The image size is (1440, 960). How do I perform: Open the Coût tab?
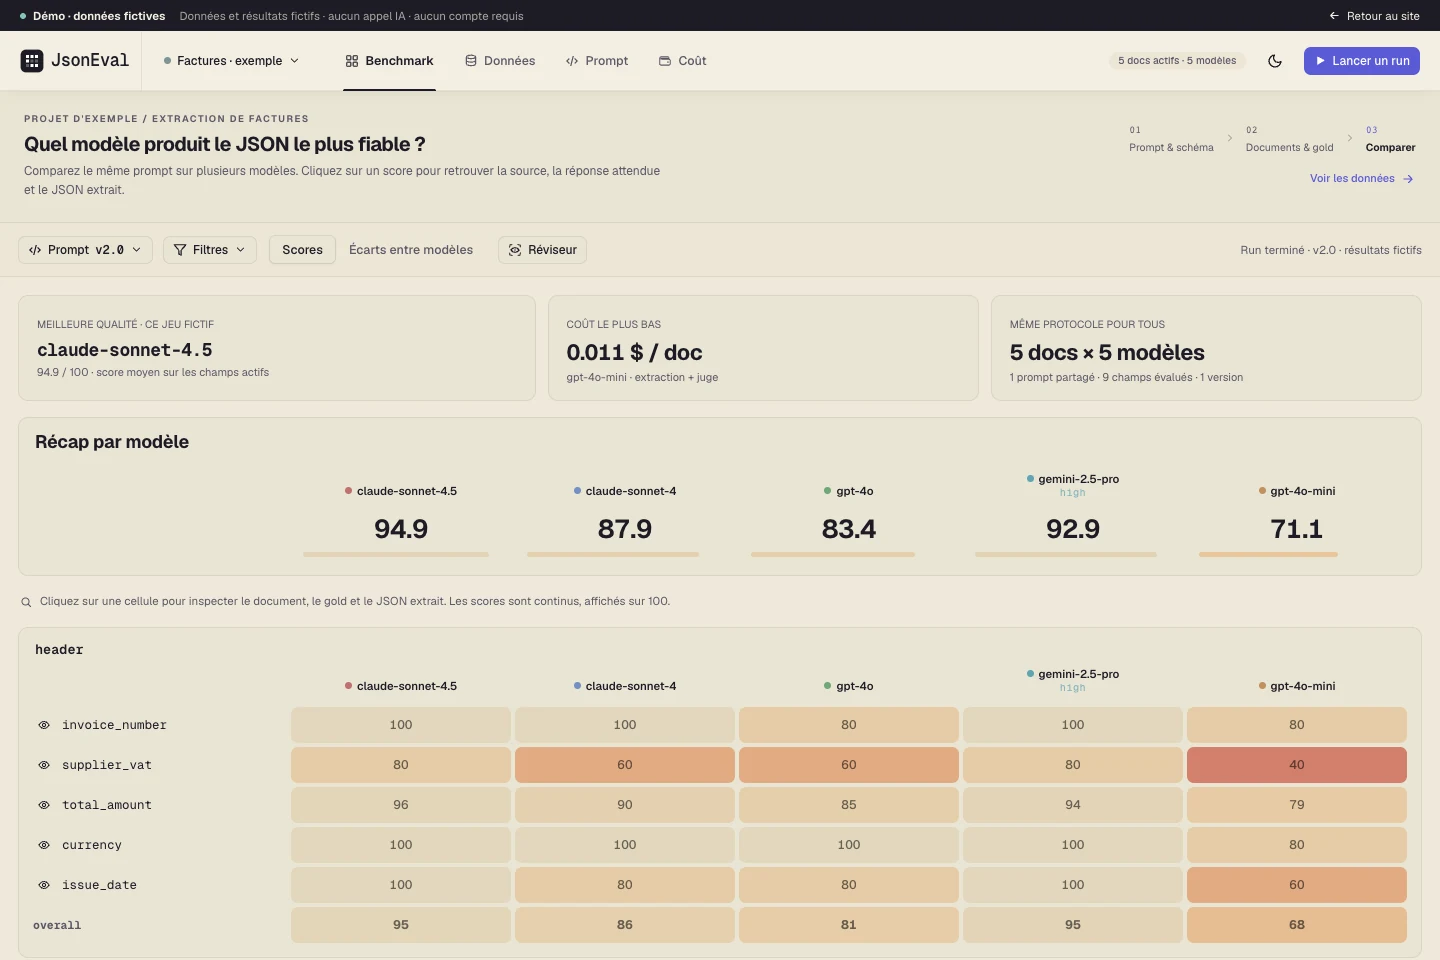tap(682, 61)
